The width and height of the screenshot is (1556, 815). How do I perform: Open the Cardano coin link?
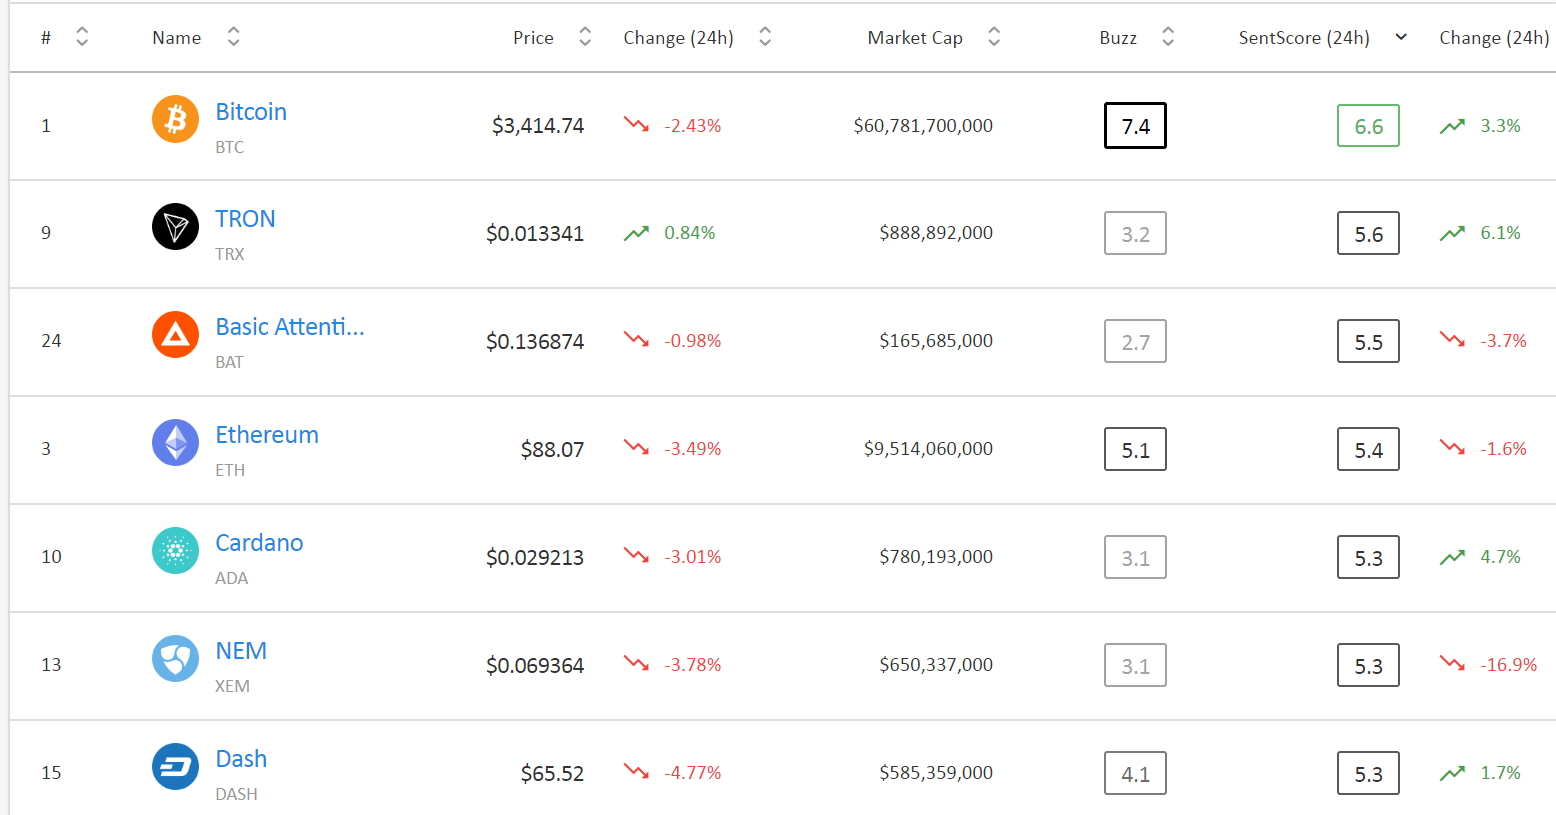pos(259,543)
